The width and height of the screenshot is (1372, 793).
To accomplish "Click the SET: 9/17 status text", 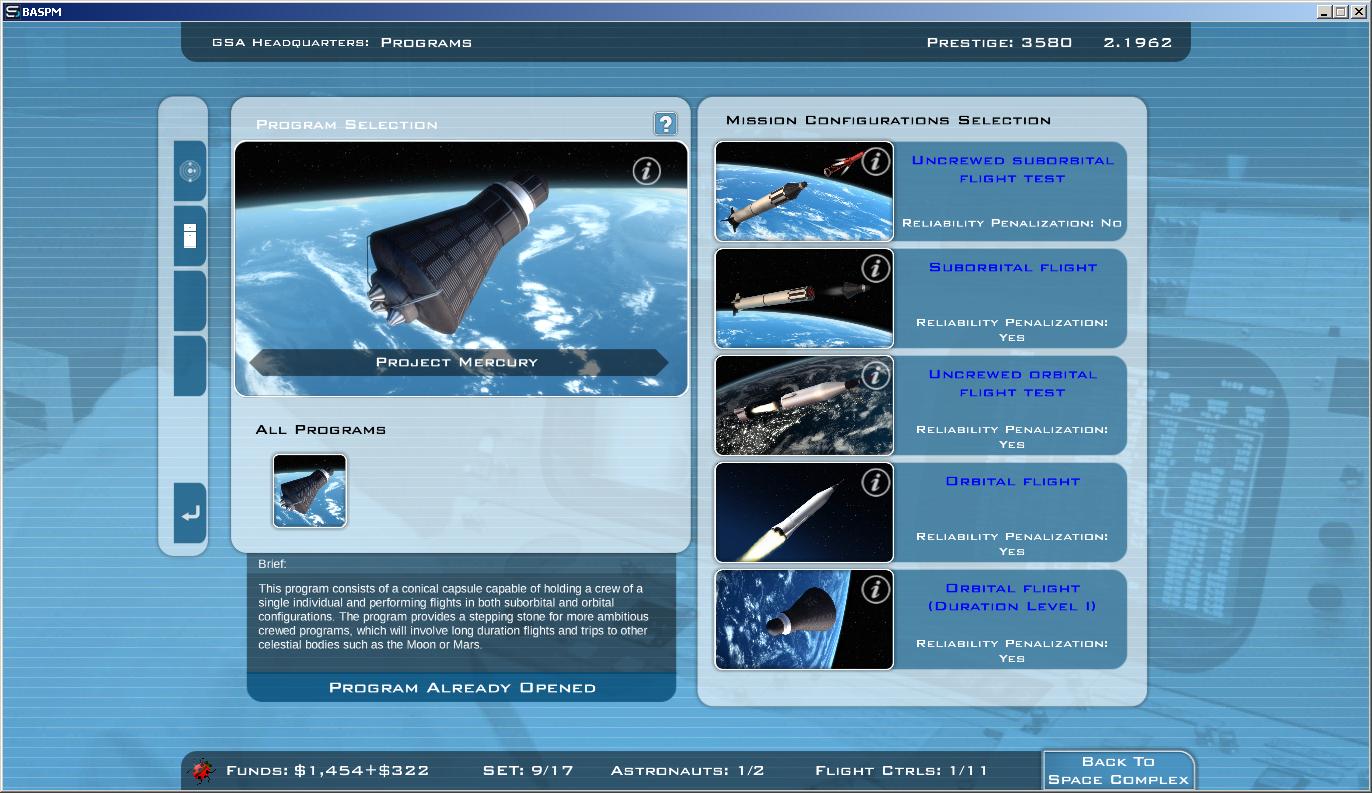I will (528, 771).
